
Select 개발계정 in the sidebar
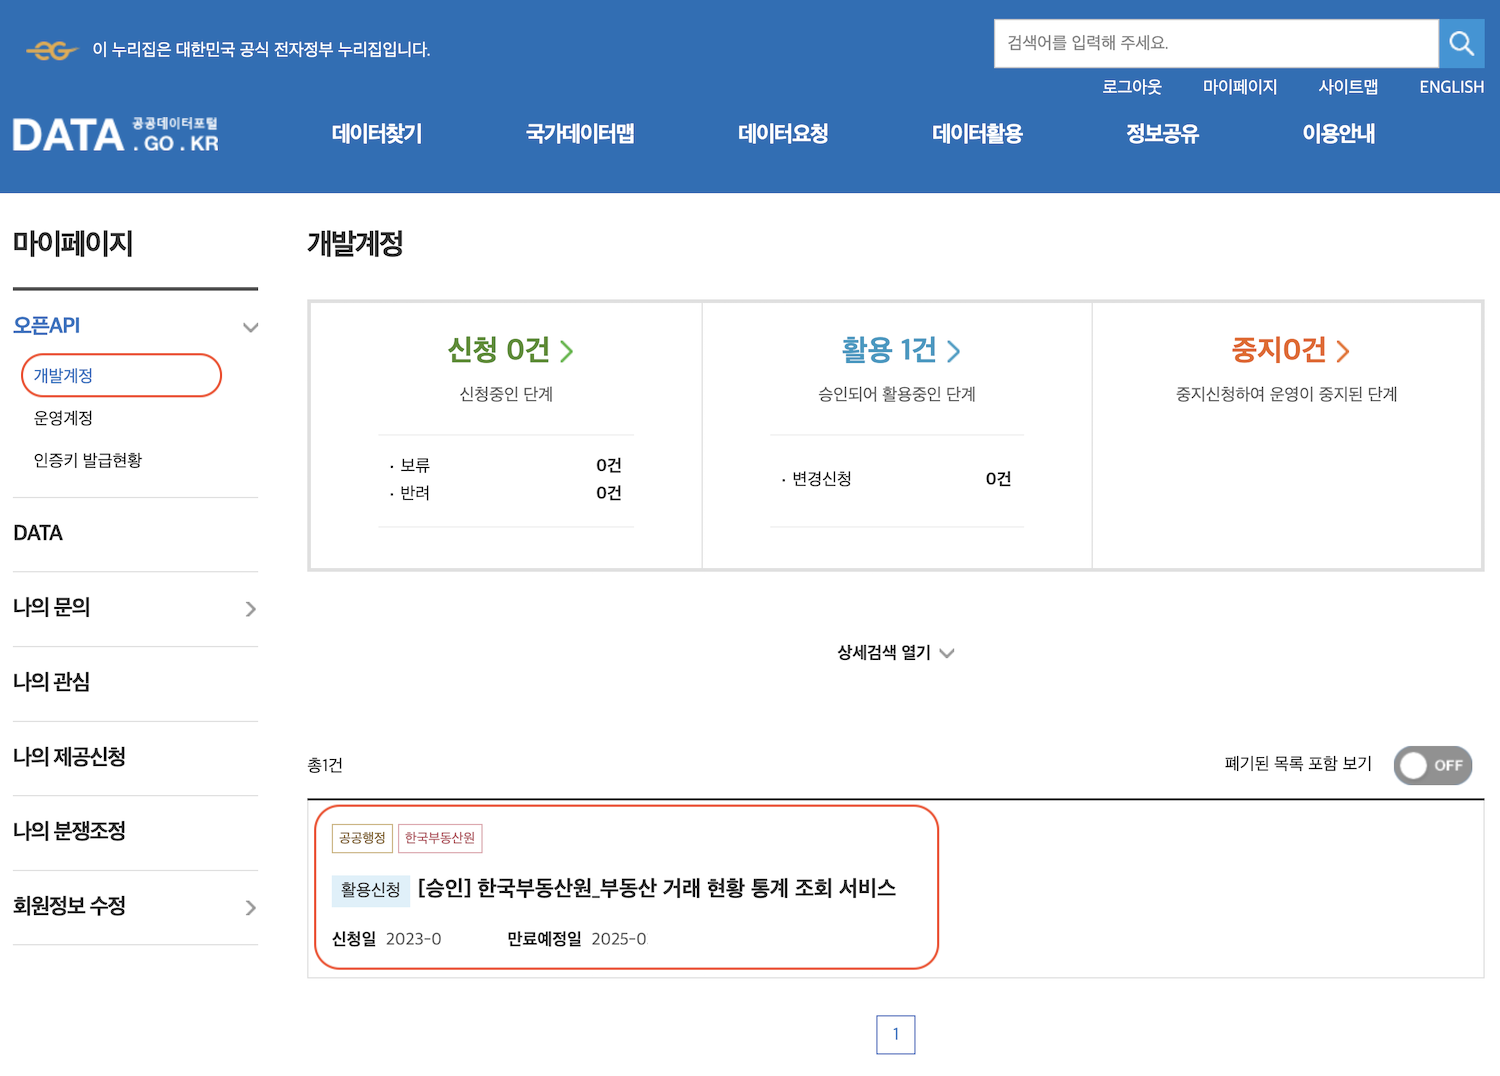(63, 375)
